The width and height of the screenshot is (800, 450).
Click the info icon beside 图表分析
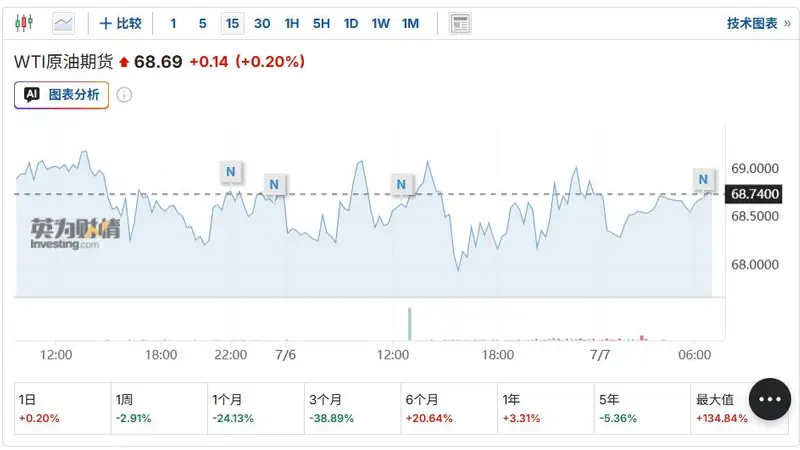pyautogui.click(x=124, y=95)
